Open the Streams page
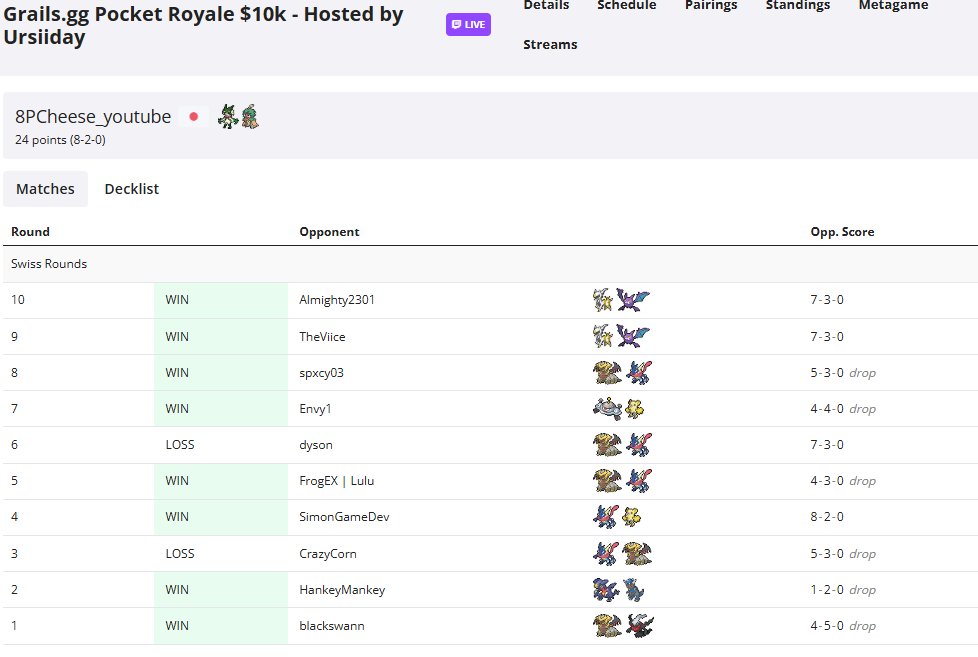Viewport: 978px width, 657px height. (550, 44)
